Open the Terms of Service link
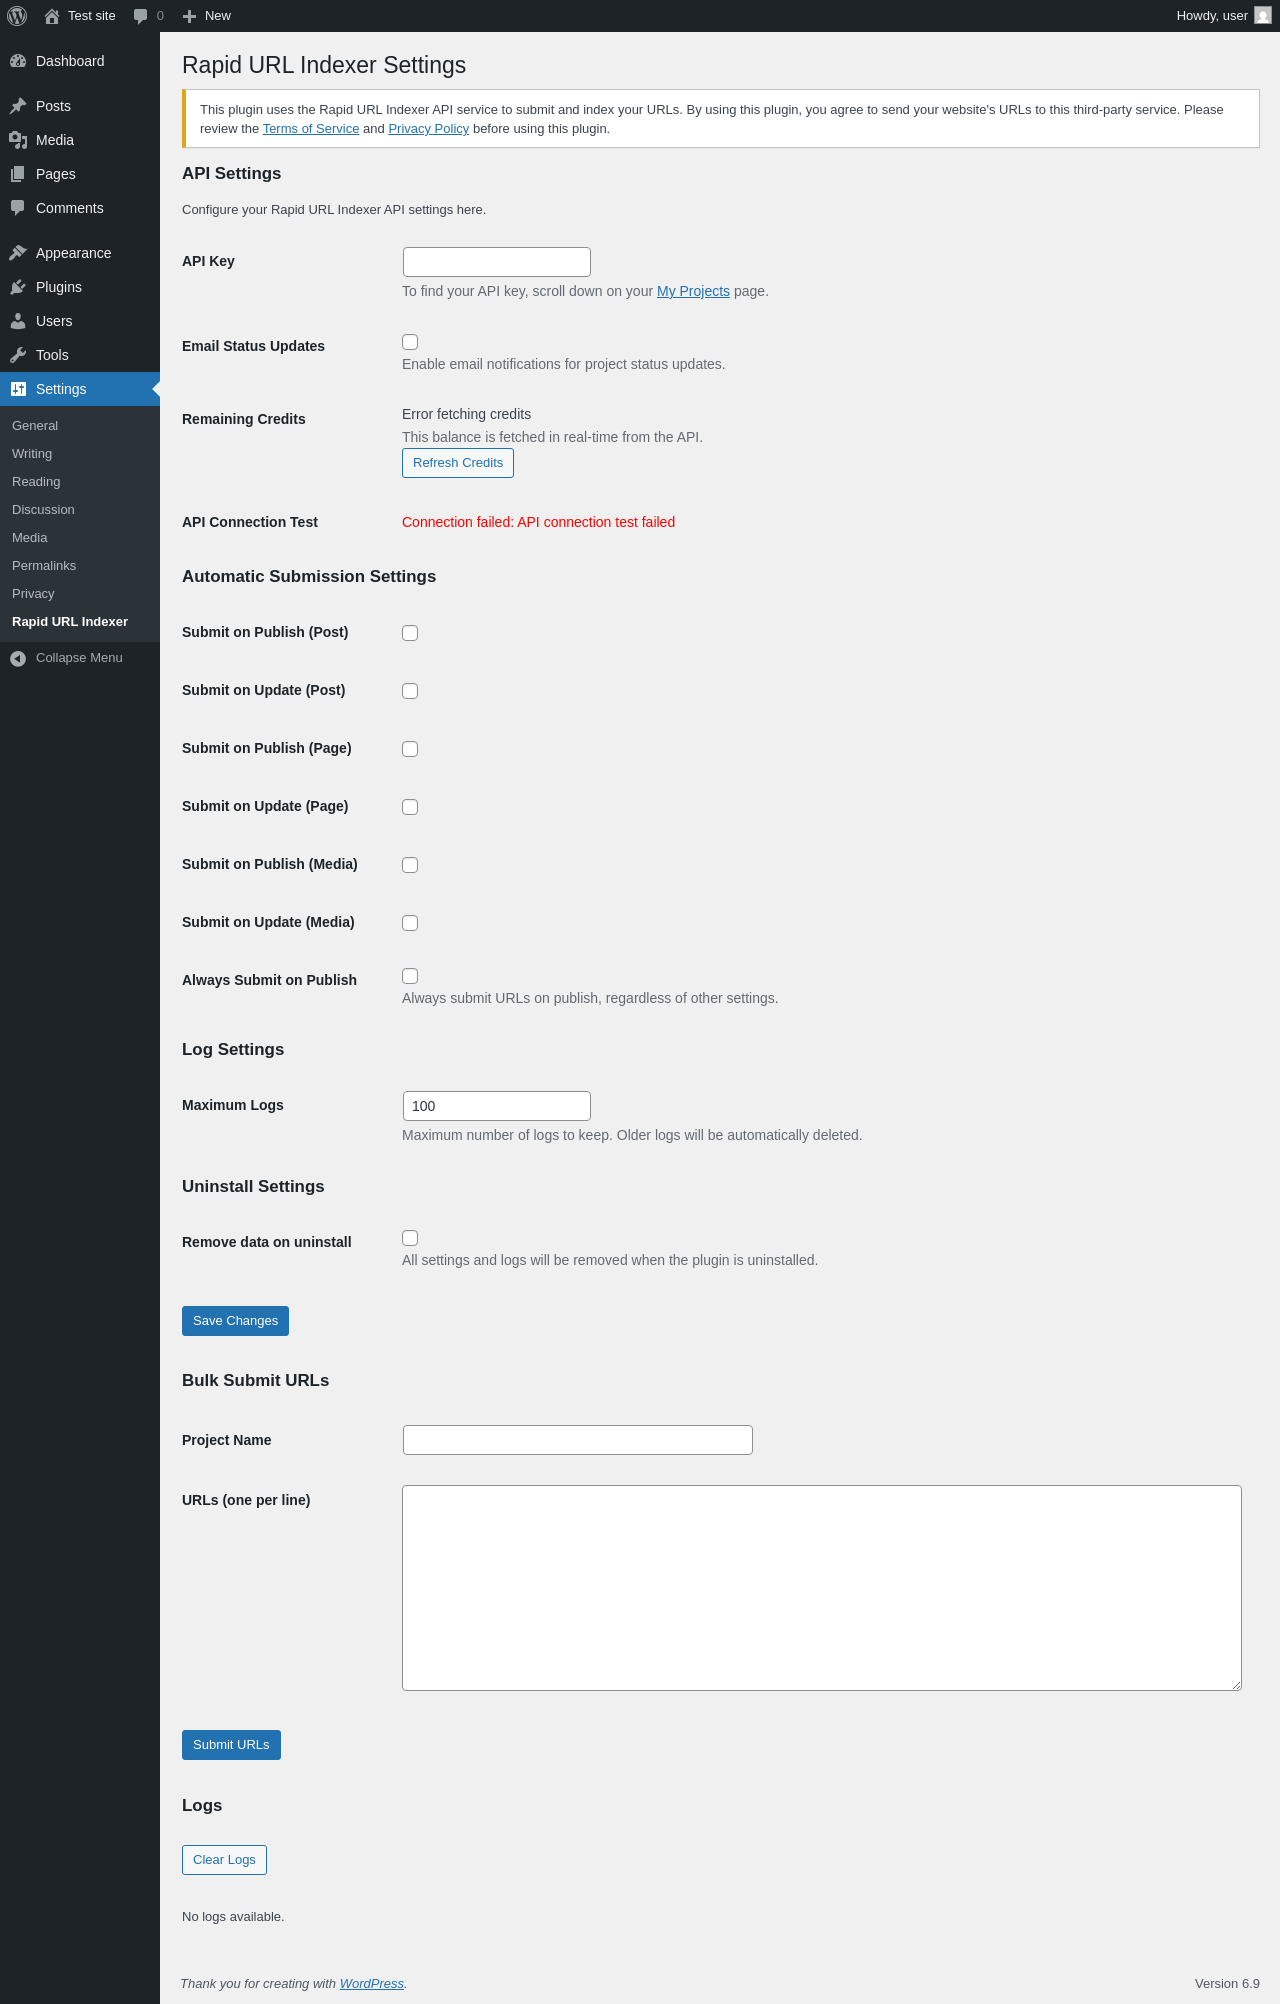 (x=311, y=129)
